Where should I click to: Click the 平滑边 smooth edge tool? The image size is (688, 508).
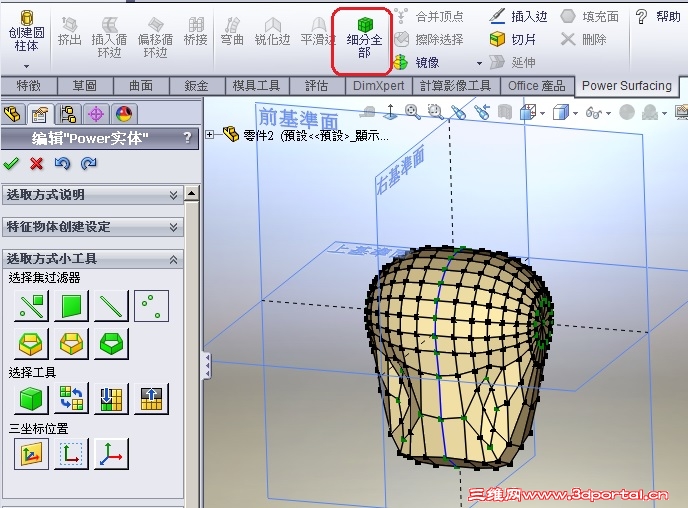click(x=318, y=32)
